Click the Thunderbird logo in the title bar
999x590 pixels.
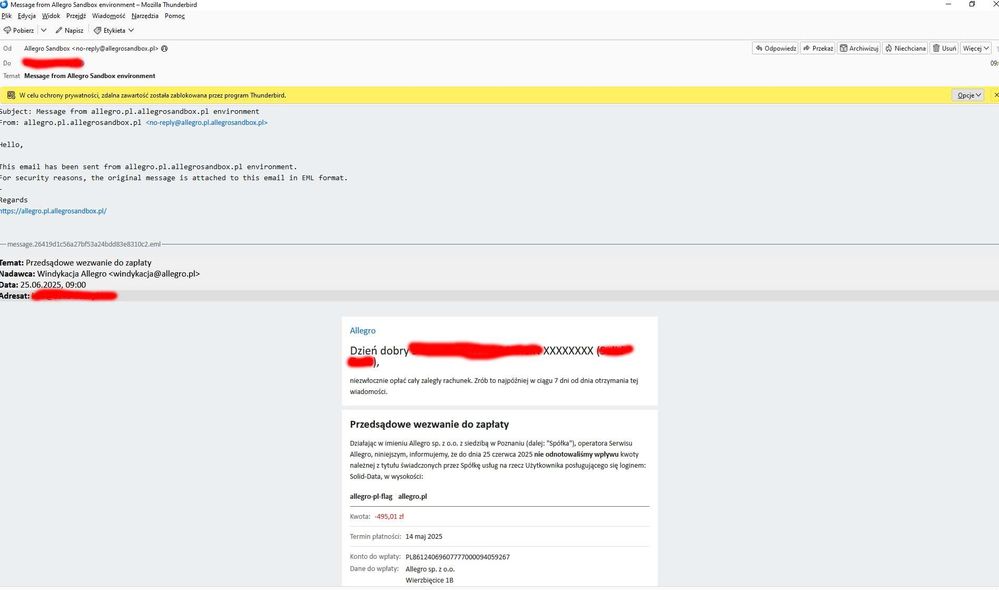click(x=4, y=4)
